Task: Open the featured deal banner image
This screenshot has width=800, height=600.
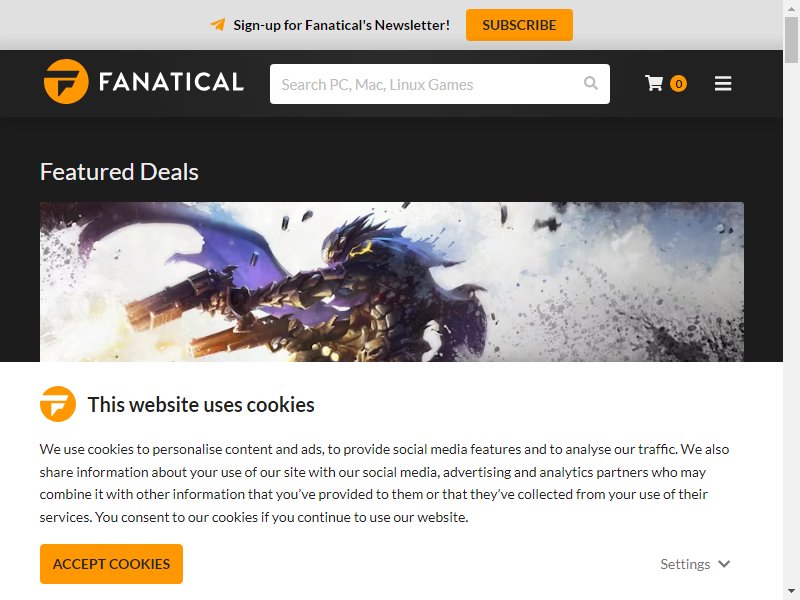Action: [391, 282]
